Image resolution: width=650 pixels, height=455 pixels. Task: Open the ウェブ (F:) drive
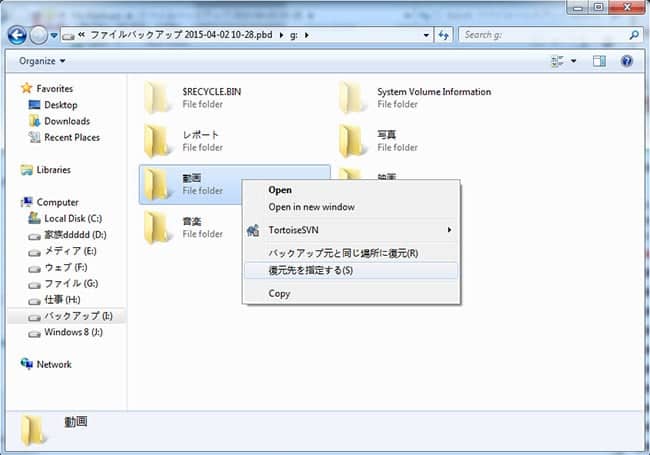tap(65, 267)
